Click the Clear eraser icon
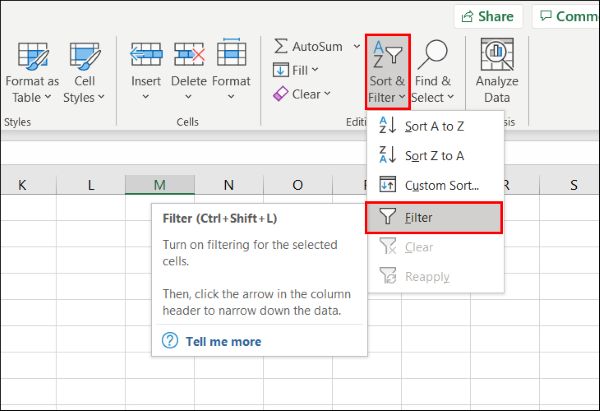 pyautogui.click(x=280, y=94)
